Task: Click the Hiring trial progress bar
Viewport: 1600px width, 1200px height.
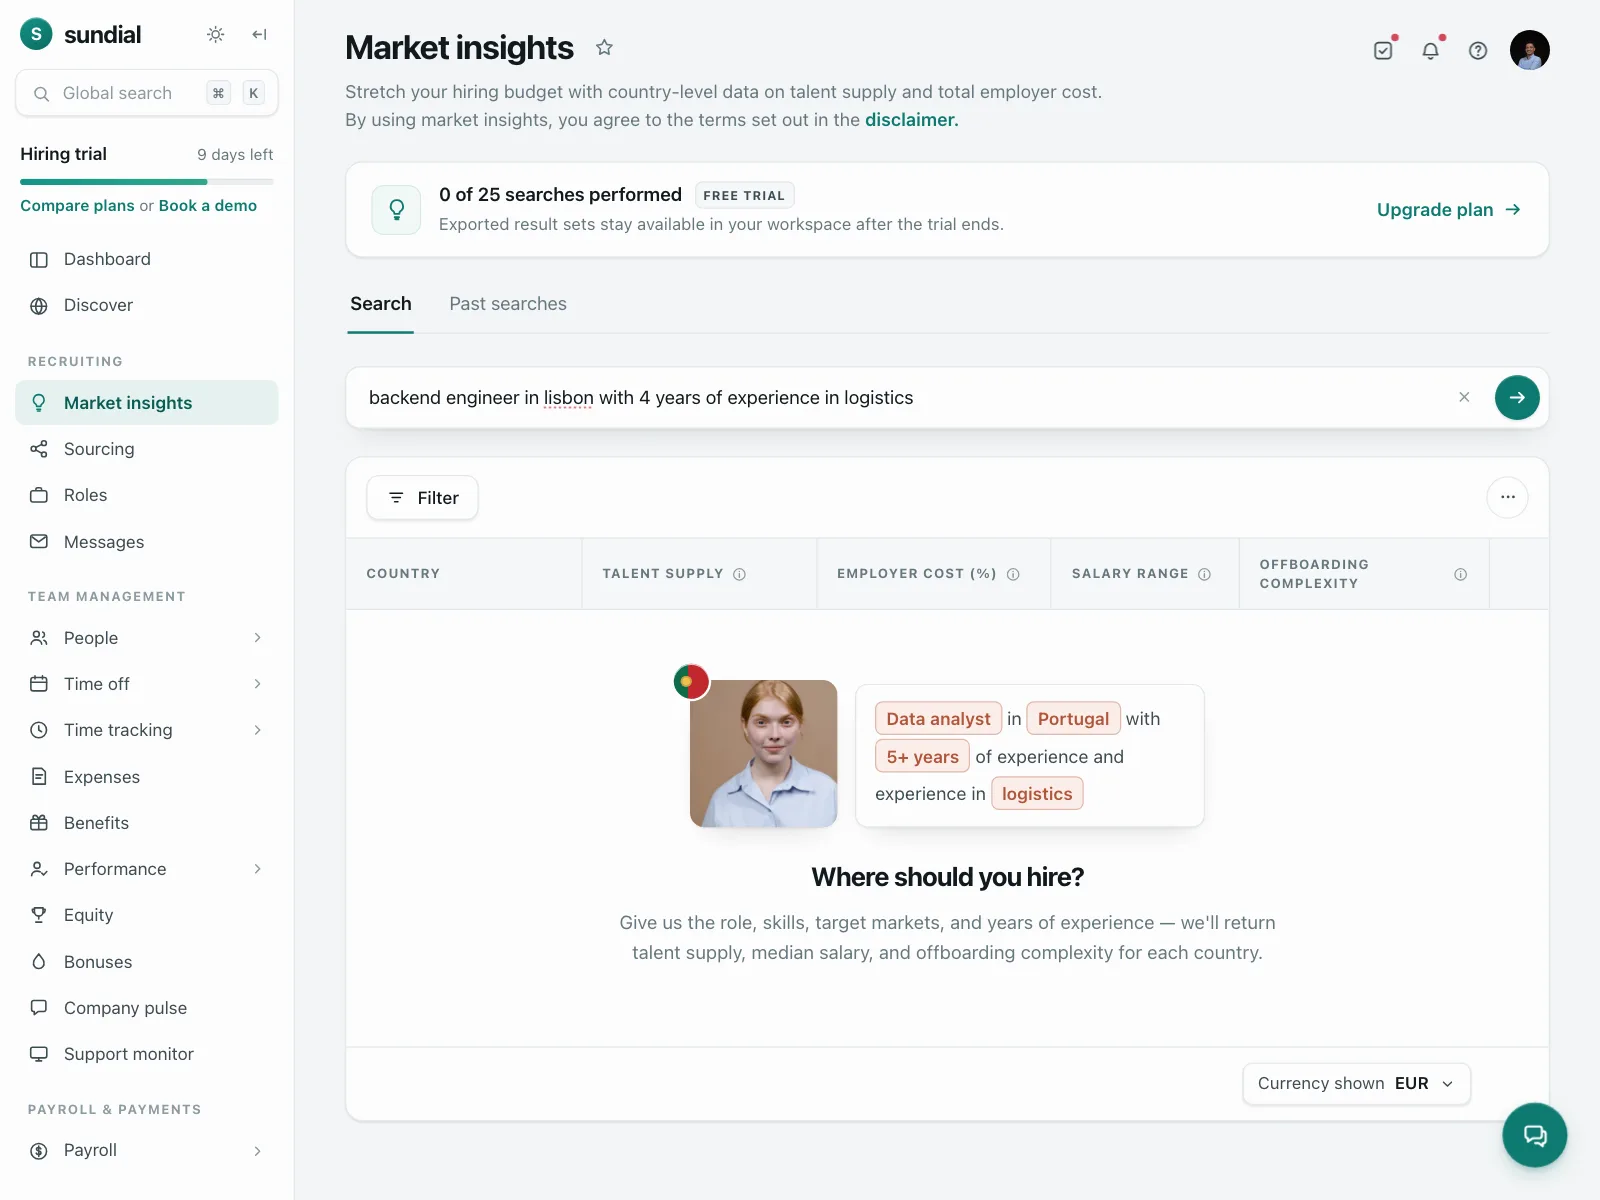Action: 147,182
